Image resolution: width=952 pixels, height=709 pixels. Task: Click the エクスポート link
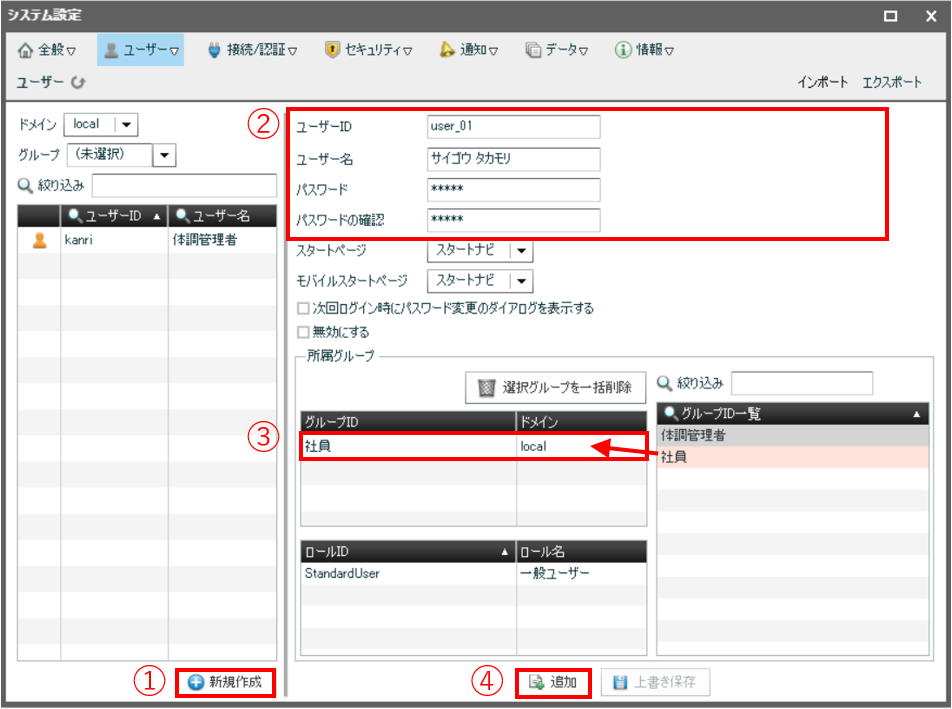pyautogui.click(x=892, y=82)
